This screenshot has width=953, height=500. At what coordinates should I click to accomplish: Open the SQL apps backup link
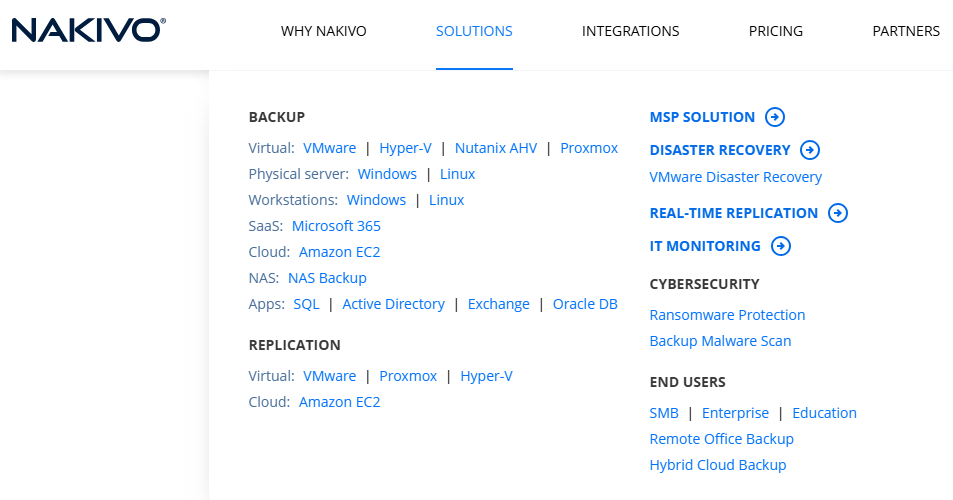click(306, 304)
